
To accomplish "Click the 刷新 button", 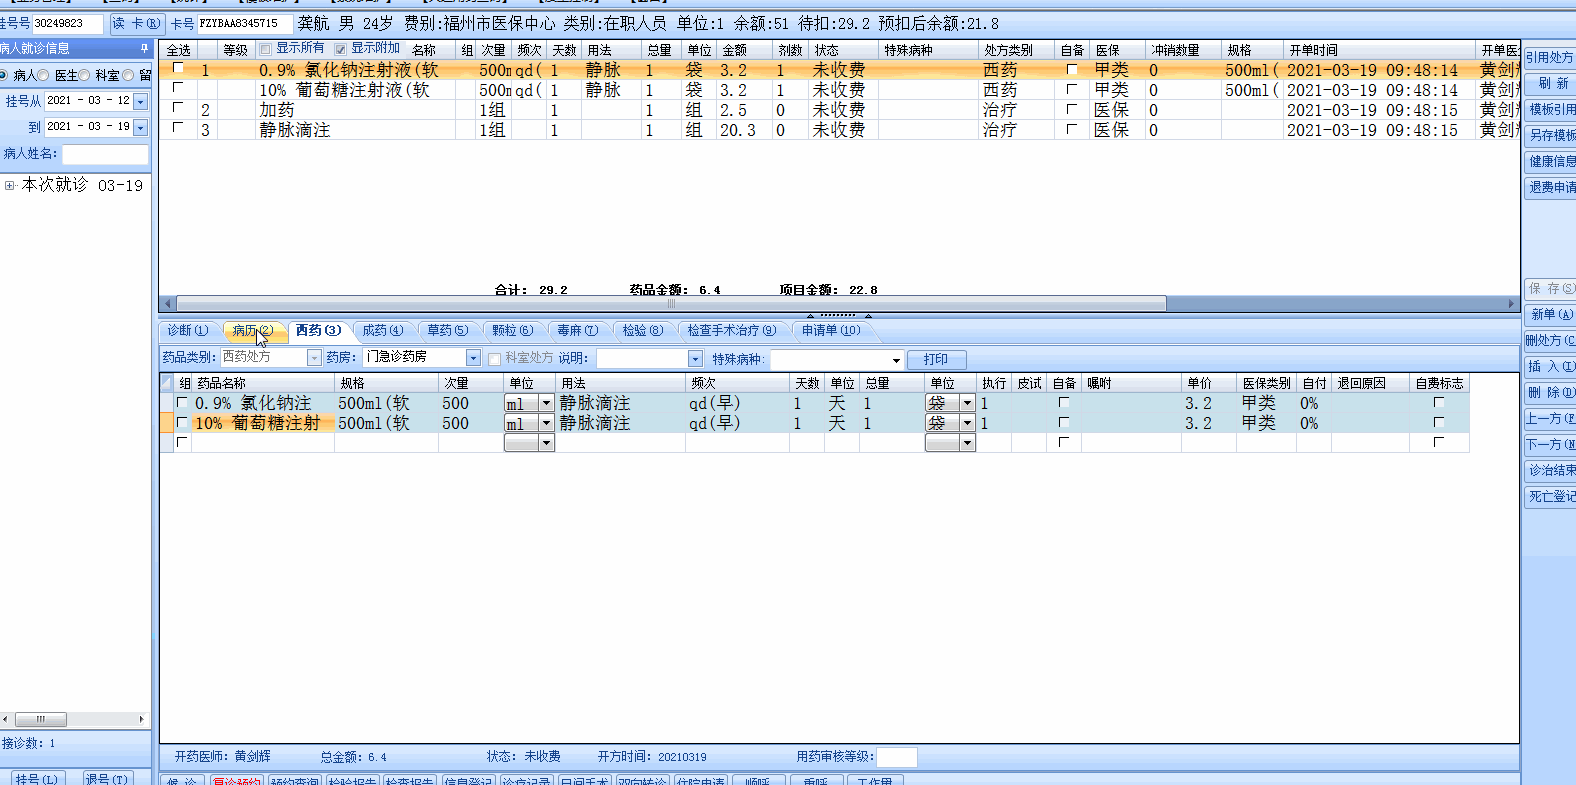I will click(1552, 83).
